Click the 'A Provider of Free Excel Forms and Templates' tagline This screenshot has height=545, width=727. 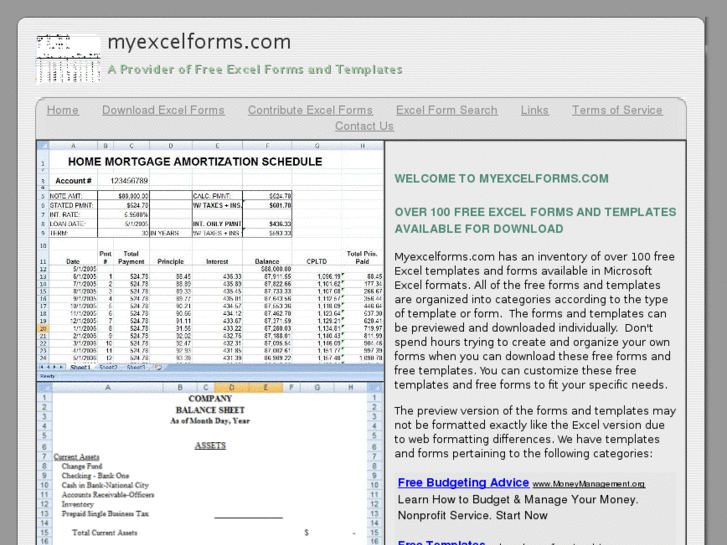pyautogui.click(x=255, y=70)
